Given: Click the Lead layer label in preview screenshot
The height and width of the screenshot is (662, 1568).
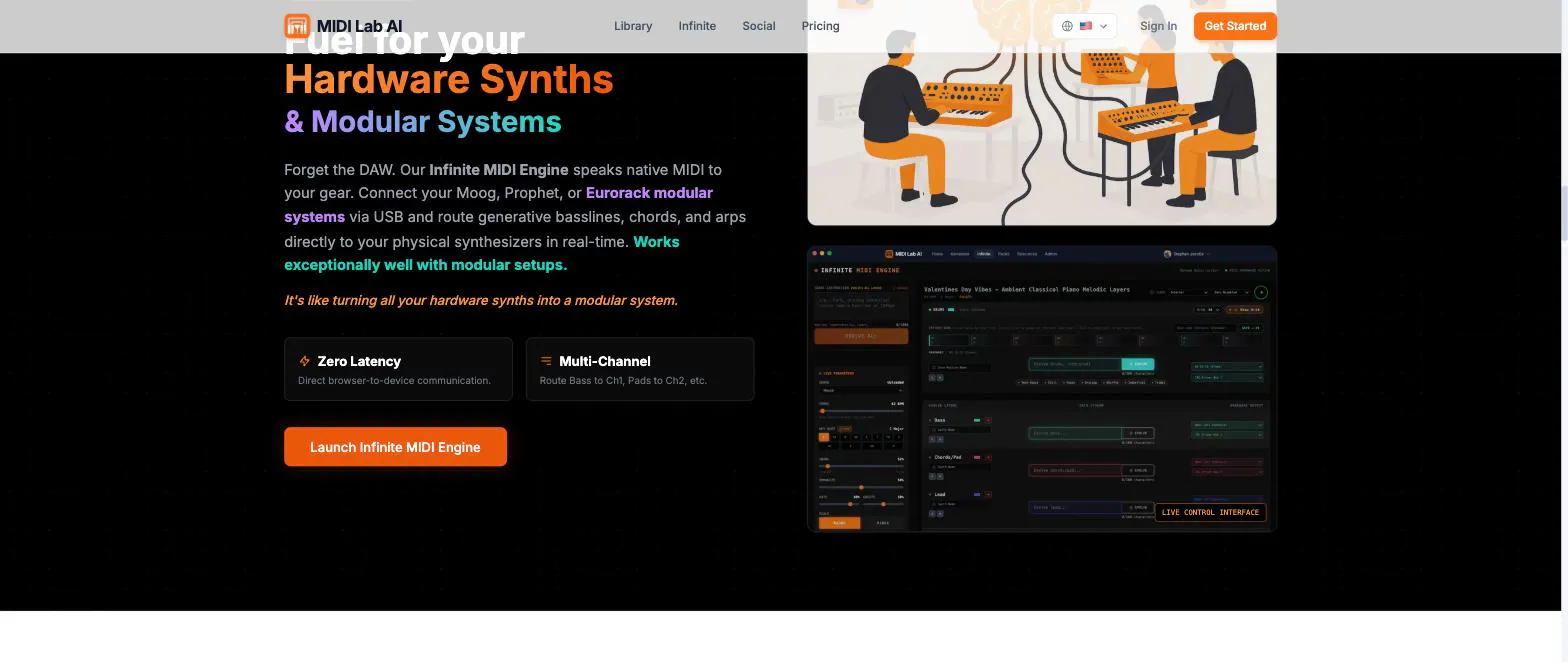Looking at the screenshot, I should (940, 494).
